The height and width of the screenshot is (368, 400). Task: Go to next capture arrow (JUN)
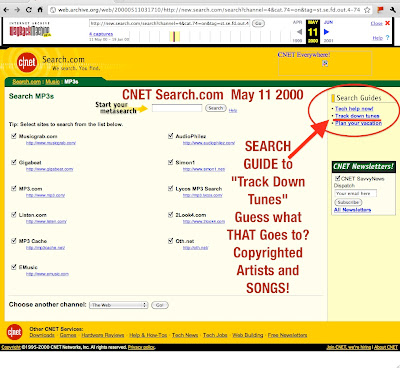(x=326, y=32)
